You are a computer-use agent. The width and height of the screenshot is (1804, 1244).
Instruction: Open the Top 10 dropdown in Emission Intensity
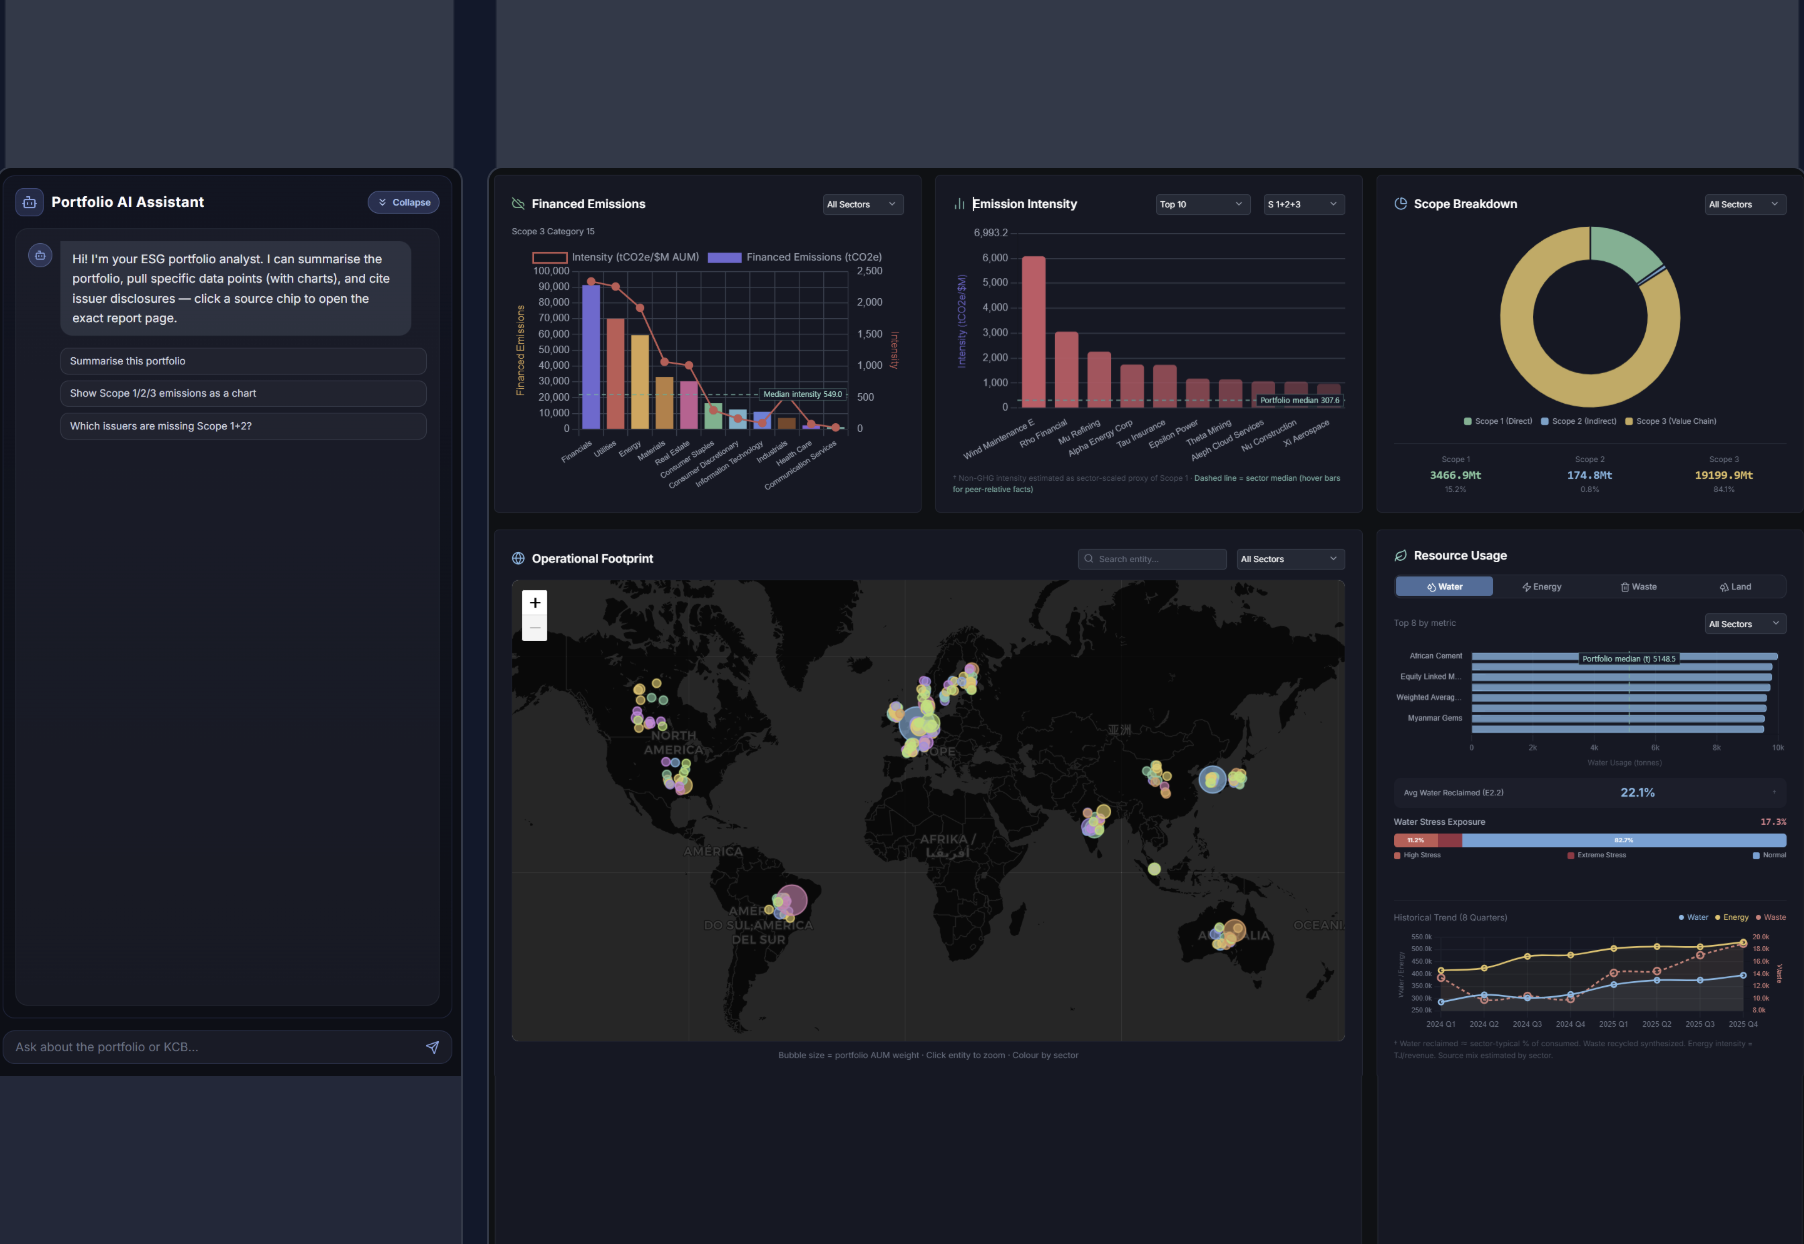[x=1203, y=204]
